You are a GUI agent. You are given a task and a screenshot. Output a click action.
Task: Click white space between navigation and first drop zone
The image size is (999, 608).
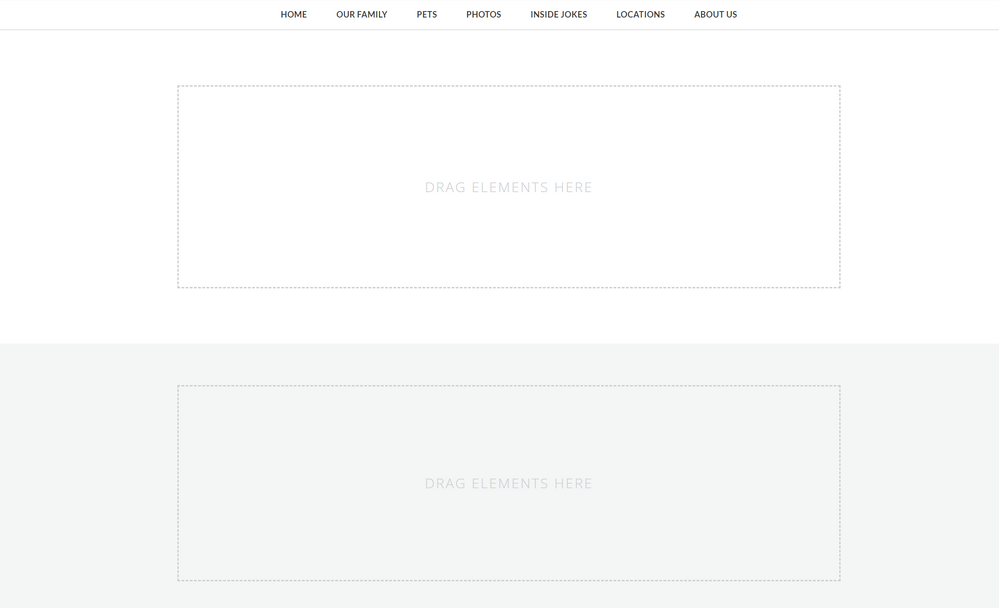(x=508, y=58)
